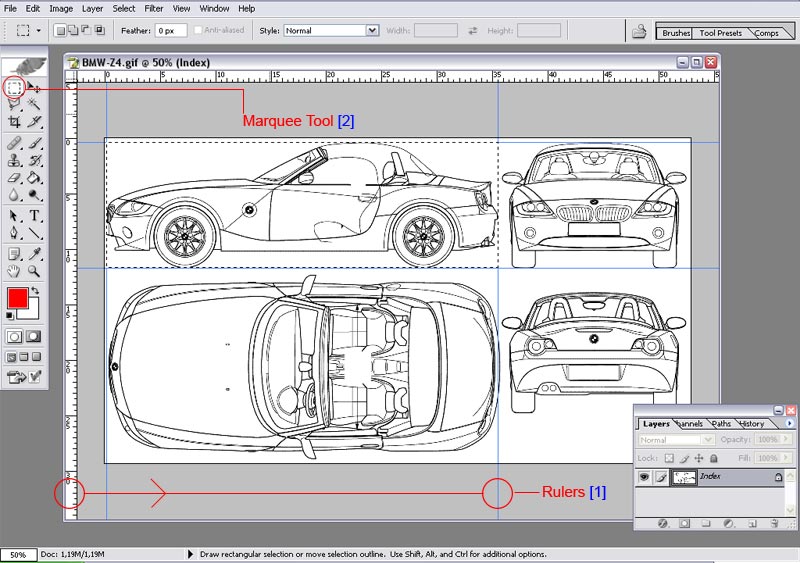Image resolution: width=800 pixels, height=563 pixels.
Task: Expand the Layers blend mode dropdown
Action: 707,440
